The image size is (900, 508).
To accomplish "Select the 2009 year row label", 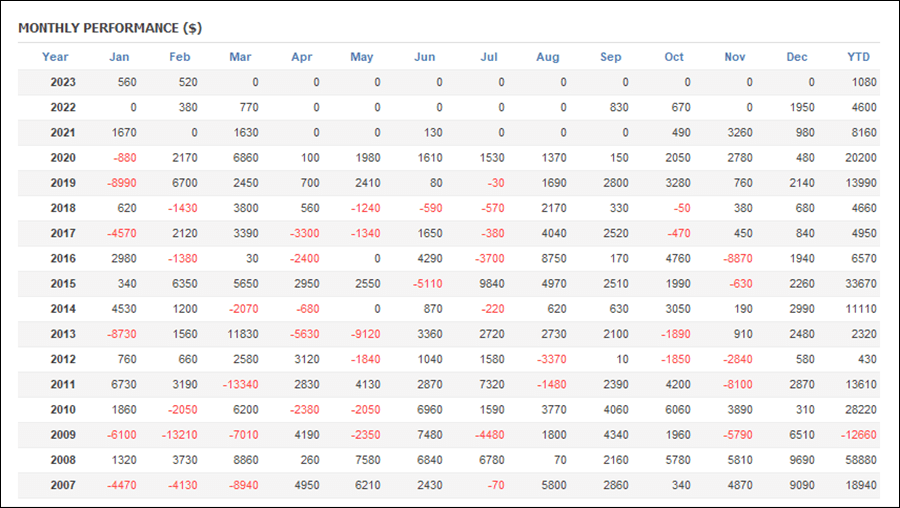I will click(x=63, y=435).
